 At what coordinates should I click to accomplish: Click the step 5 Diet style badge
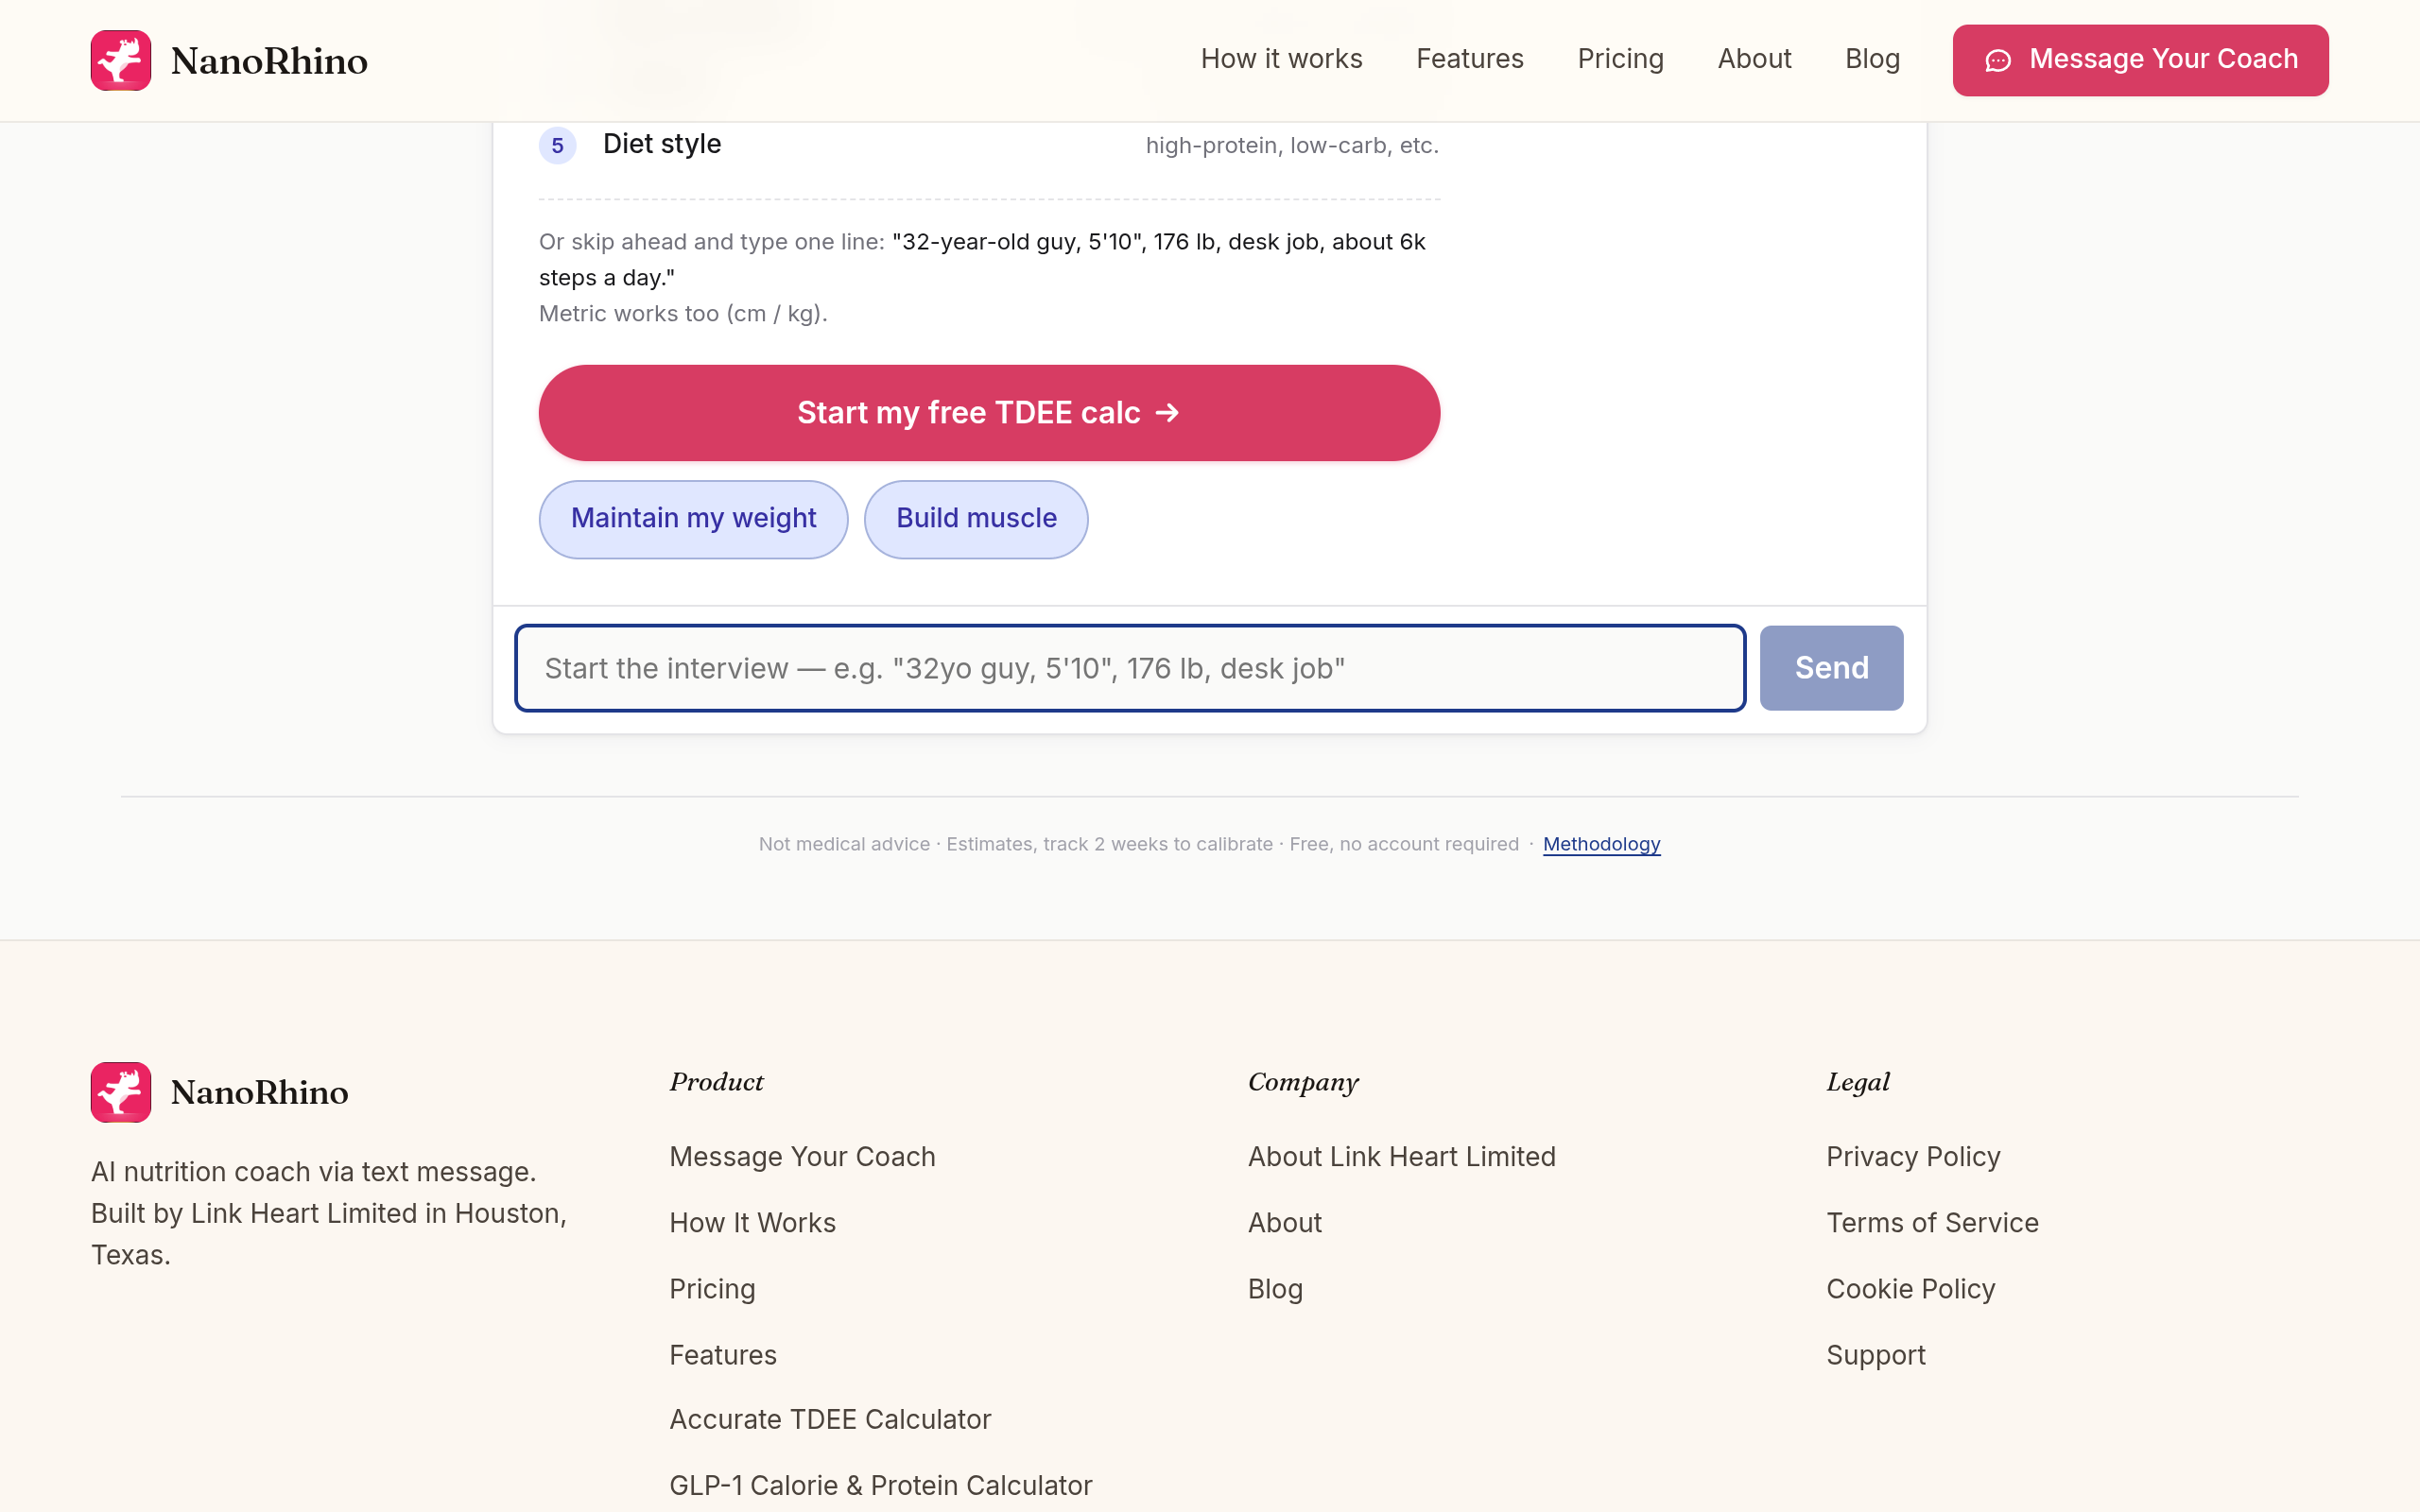click(x=558, y=145)
